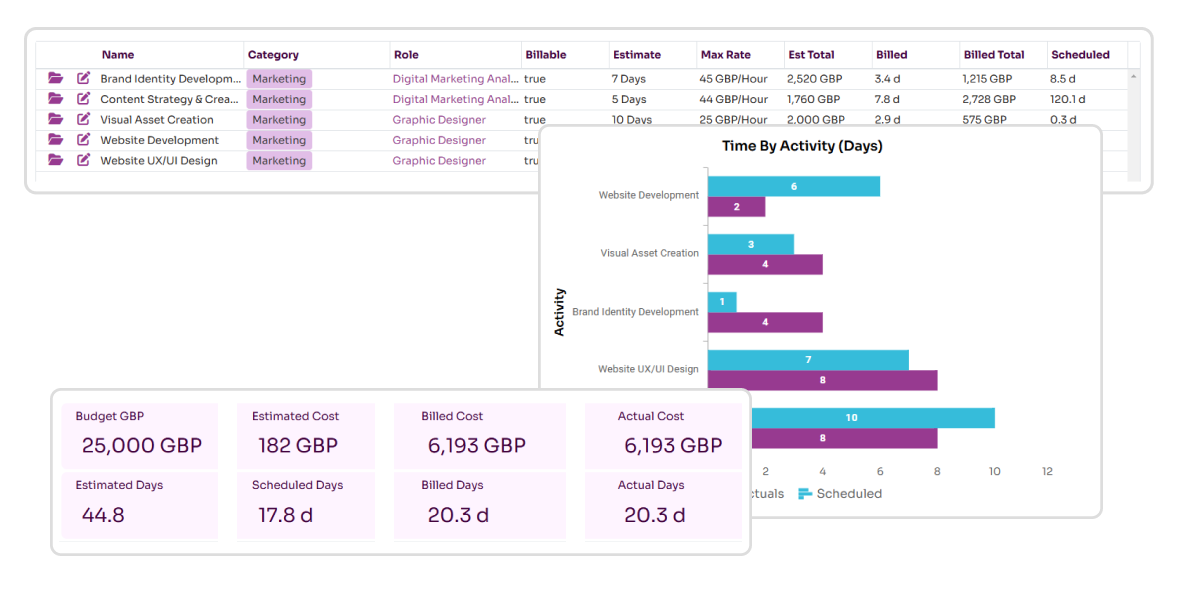Edit the Visual Asset Creation row
The image size is (1178, 610).
point(83,118)
